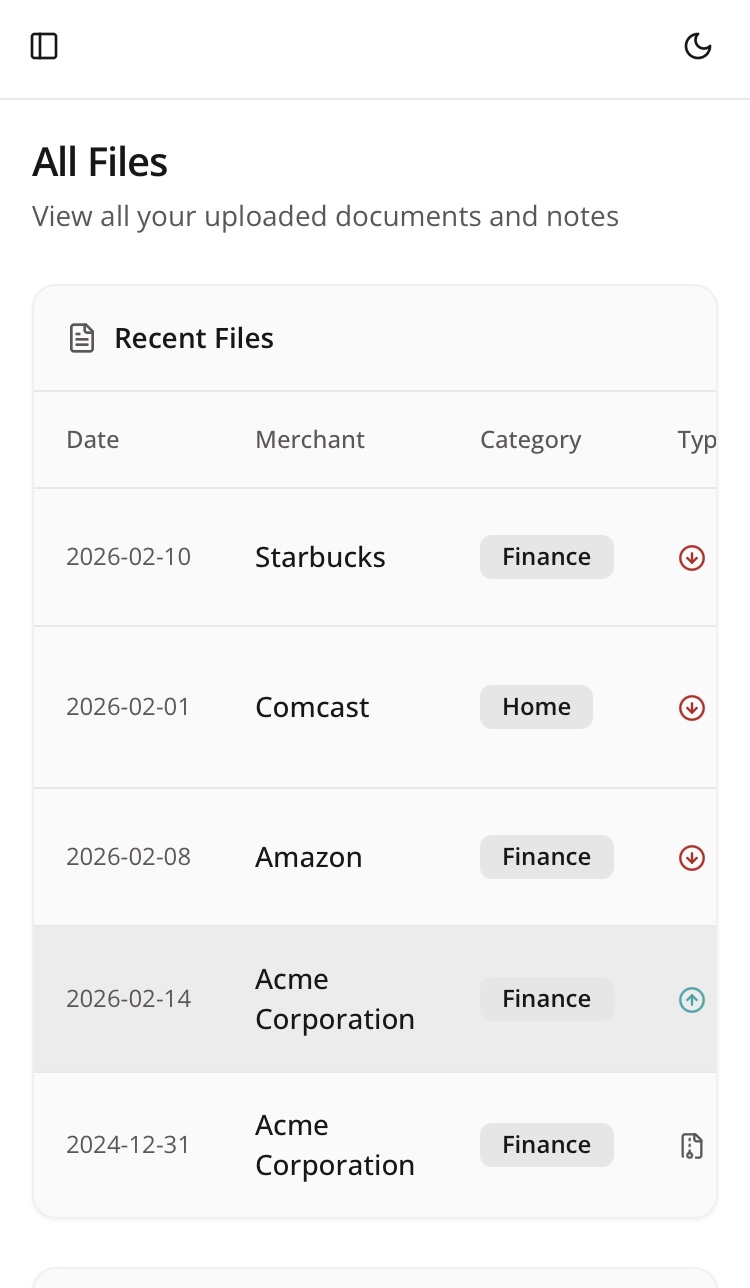Click Finance badge in Amazon row
Viewport: 750px width, 1288px height.
[546, 857]
